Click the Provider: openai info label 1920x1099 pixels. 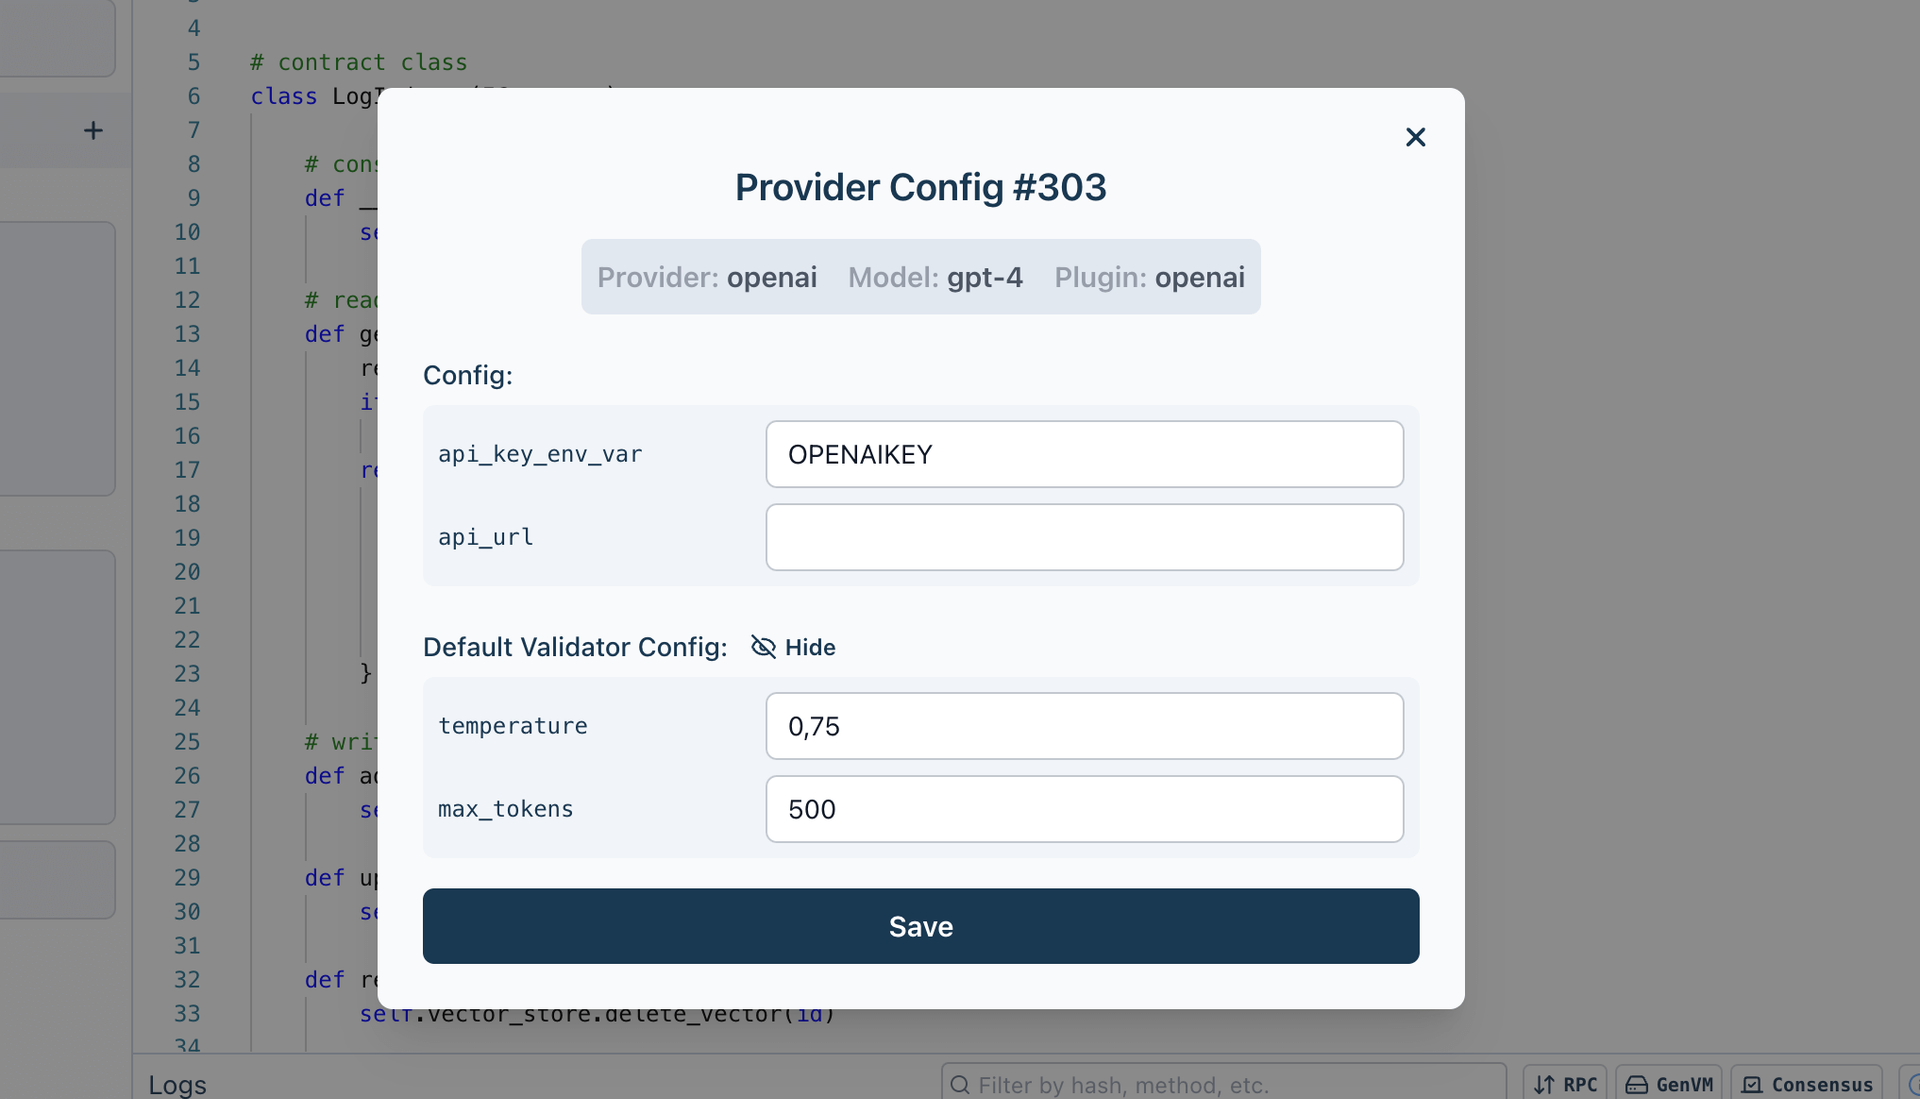click(x=707, y=277)
